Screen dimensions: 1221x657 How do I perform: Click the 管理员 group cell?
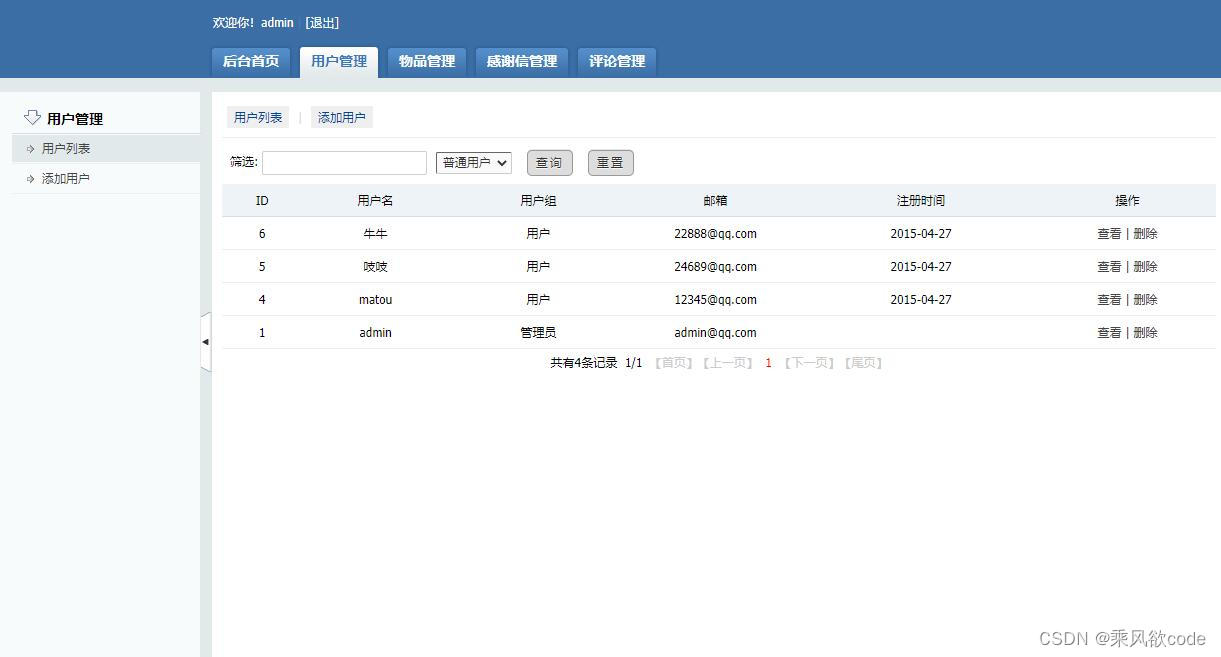pos(538,333)
